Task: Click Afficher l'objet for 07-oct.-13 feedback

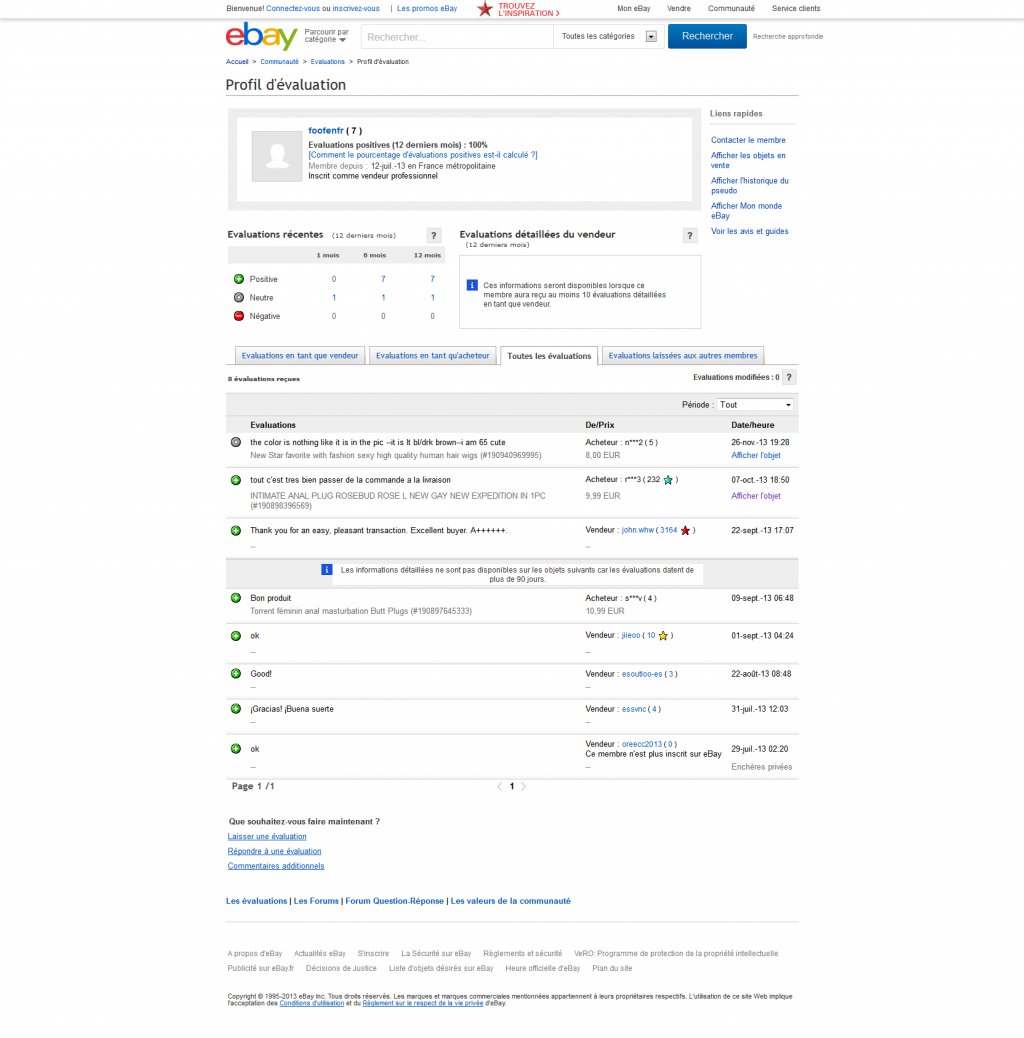Action: [756, 496]
